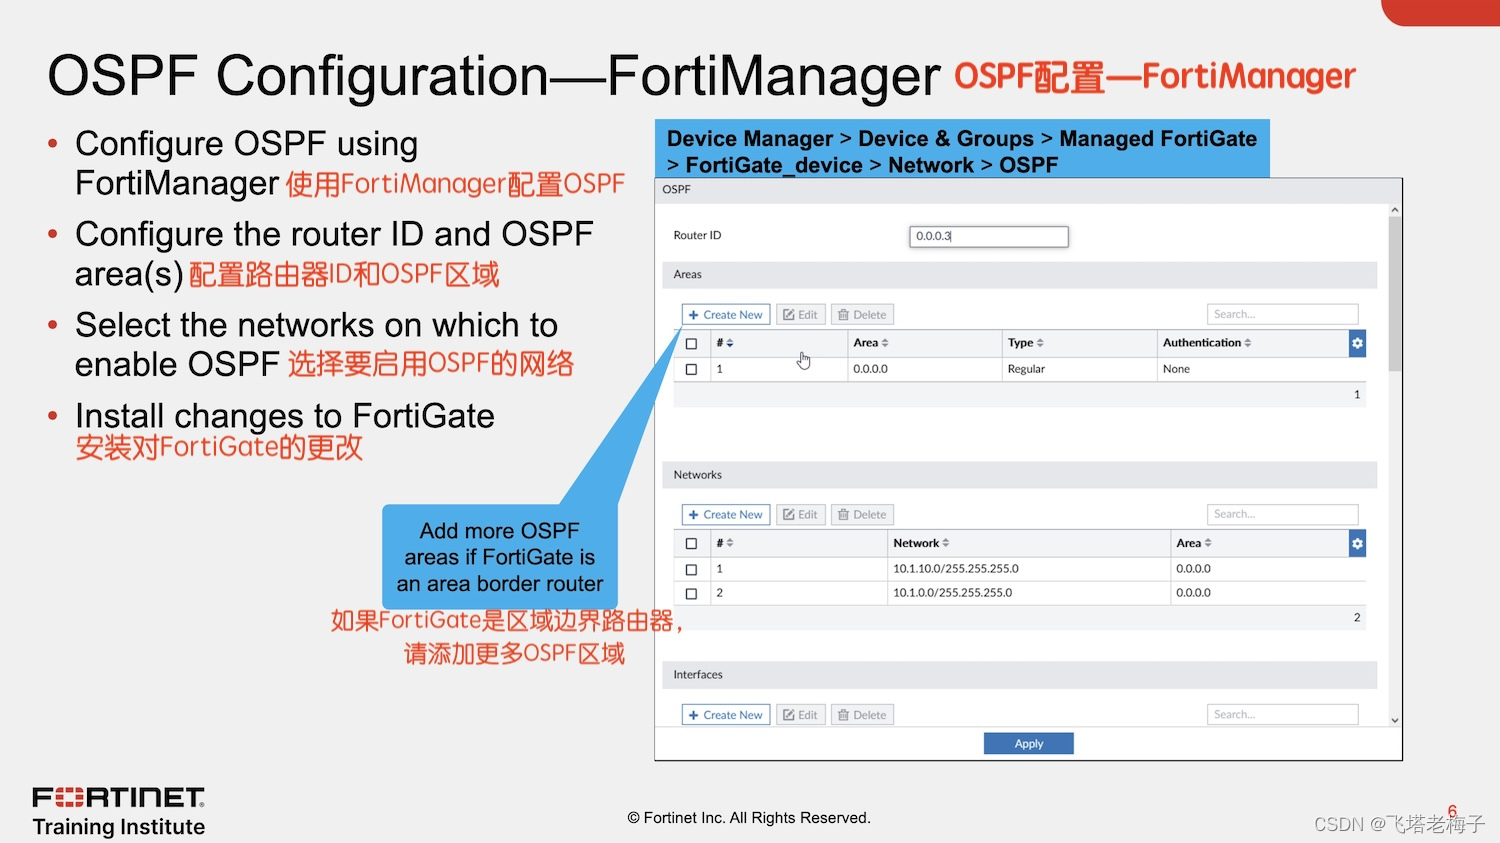Viewport: 1500px width, 843px height.
Task: Sort Areas table by # column
Action: [x=725, y=343]
